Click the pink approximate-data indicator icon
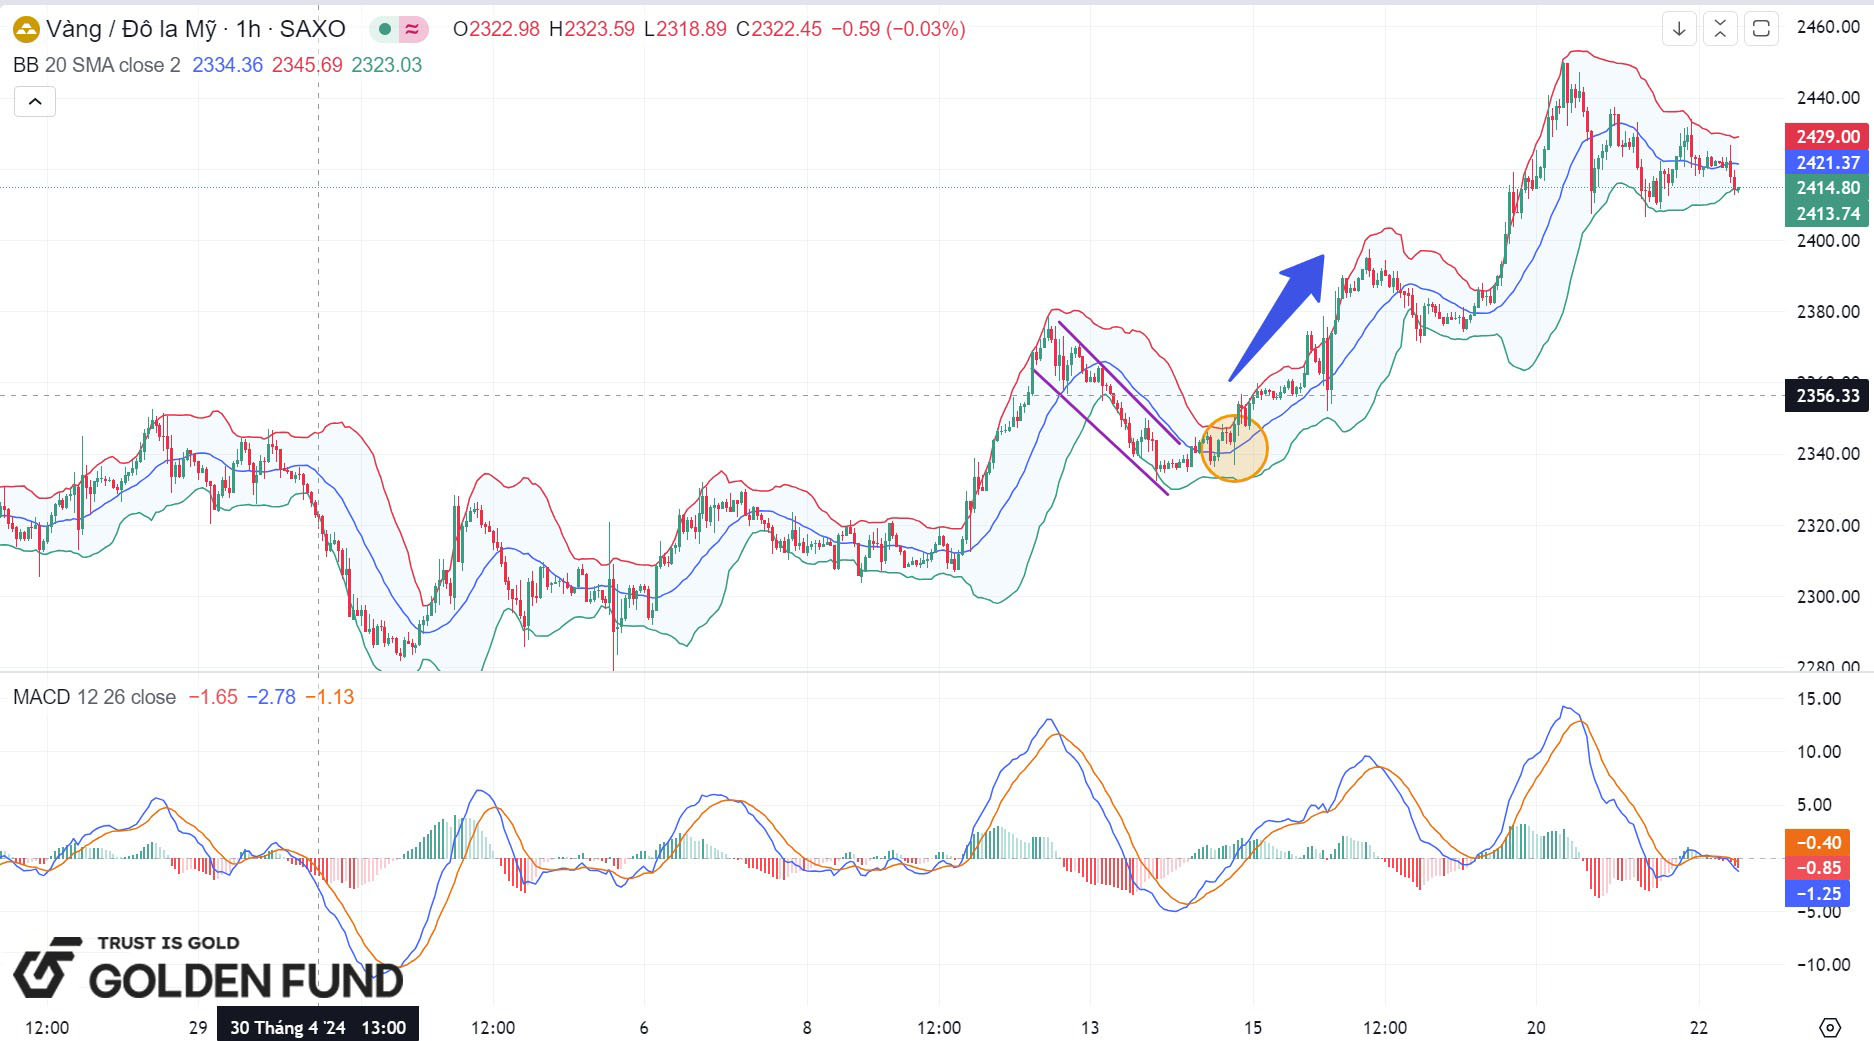1874x1041 pixels. click(x=412, y=29)
